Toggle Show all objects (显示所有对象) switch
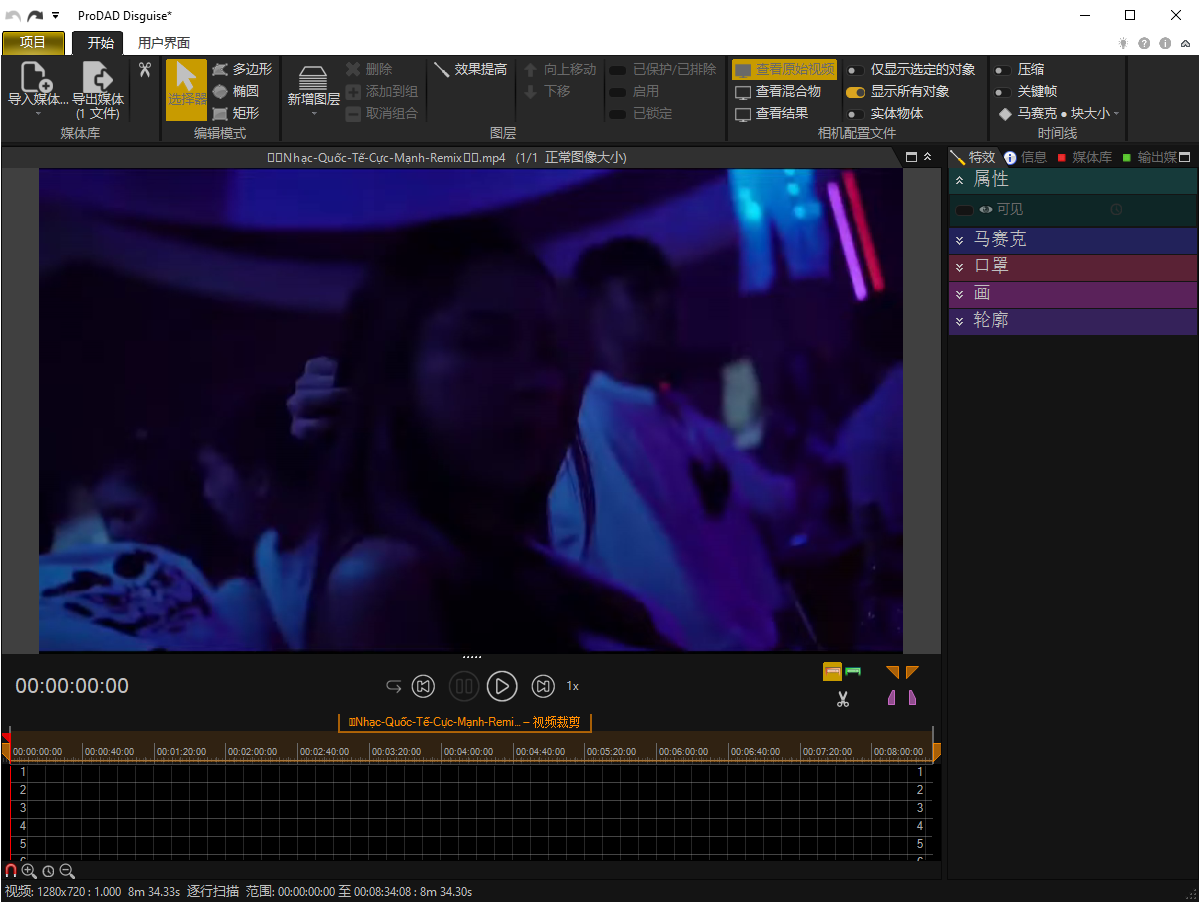Screen dimensions: 1200x903 856,92
